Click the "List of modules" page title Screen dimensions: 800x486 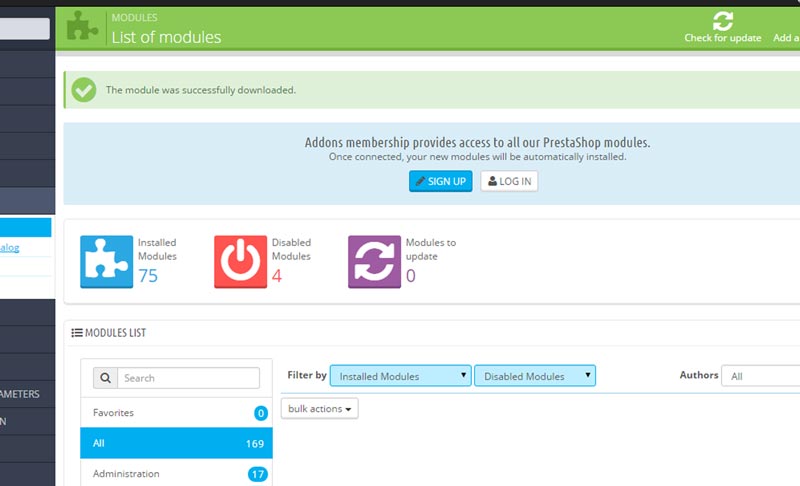(166, 37)
